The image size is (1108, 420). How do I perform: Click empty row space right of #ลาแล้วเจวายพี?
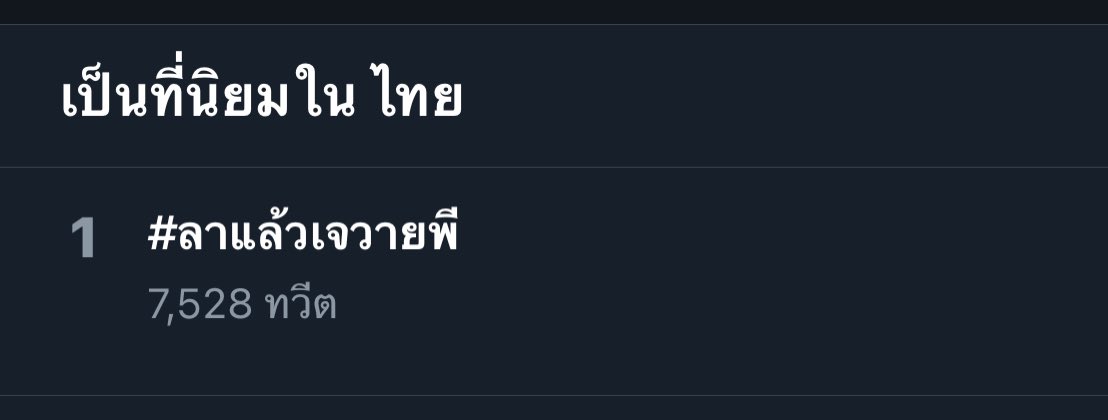tap(777, 233)
